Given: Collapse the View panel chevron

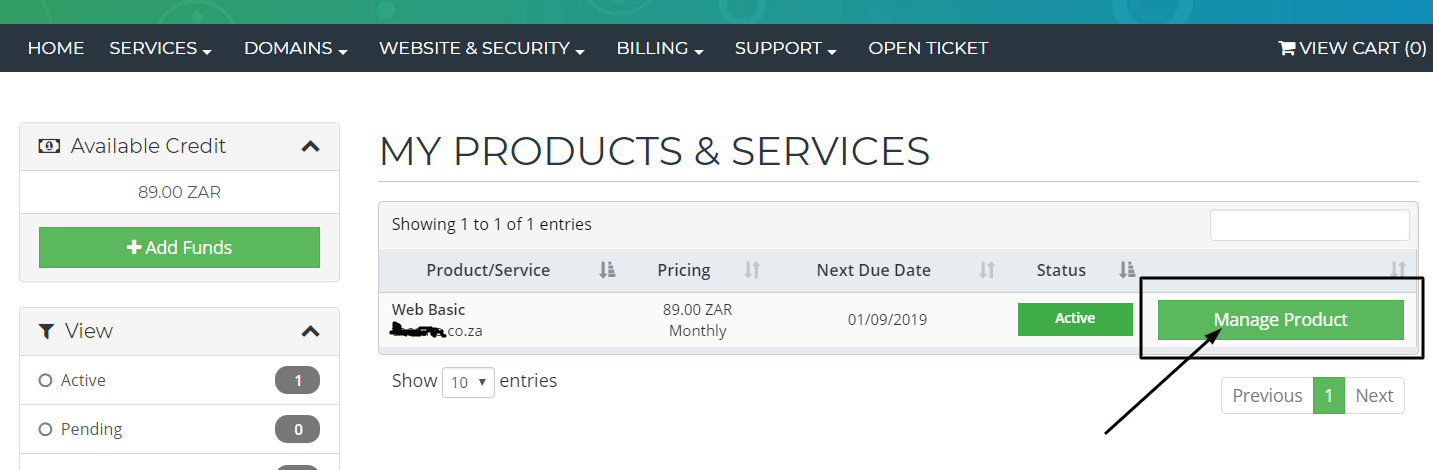Looking at the screenshot, I should point(311,331).
